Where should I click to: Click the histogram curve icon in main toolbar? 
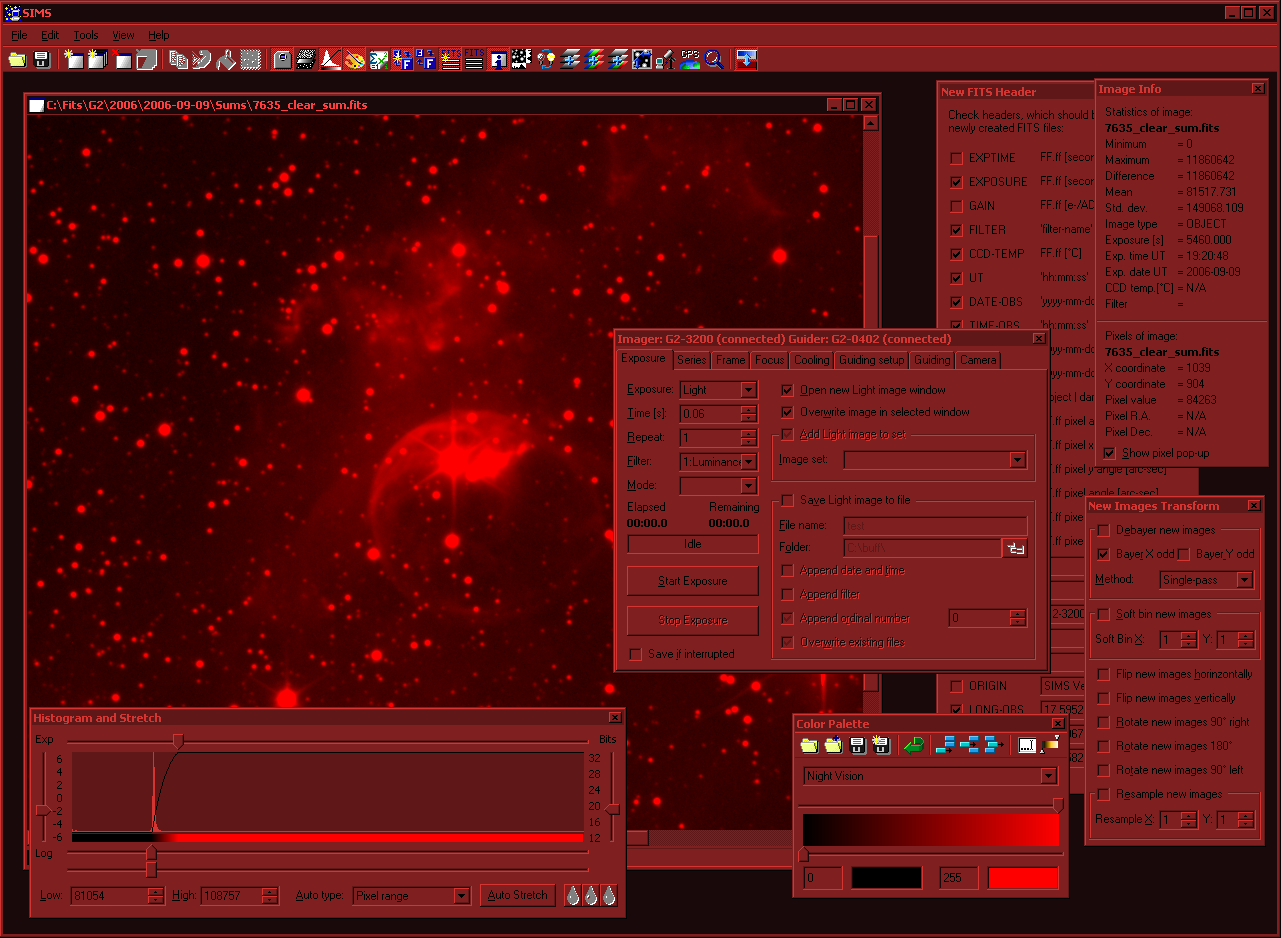click(330, 60)
